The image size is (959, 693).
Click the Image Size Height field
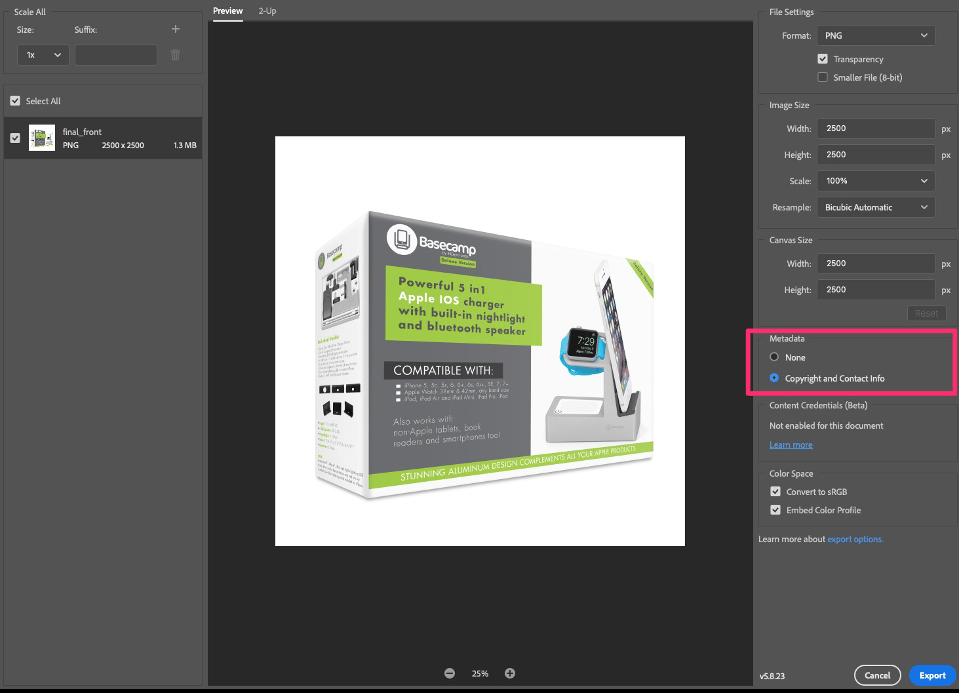click(x=876, y=155)
